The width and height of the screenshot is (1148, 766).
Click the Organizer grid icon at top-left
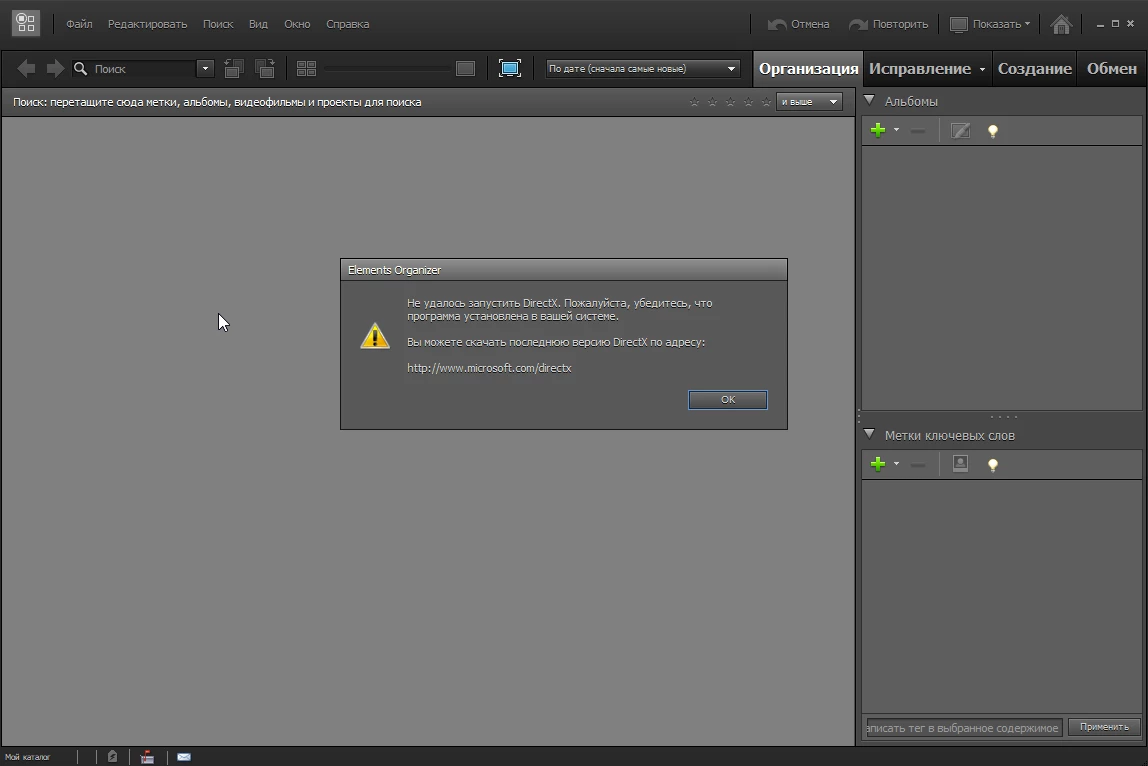tap(26, 23)
